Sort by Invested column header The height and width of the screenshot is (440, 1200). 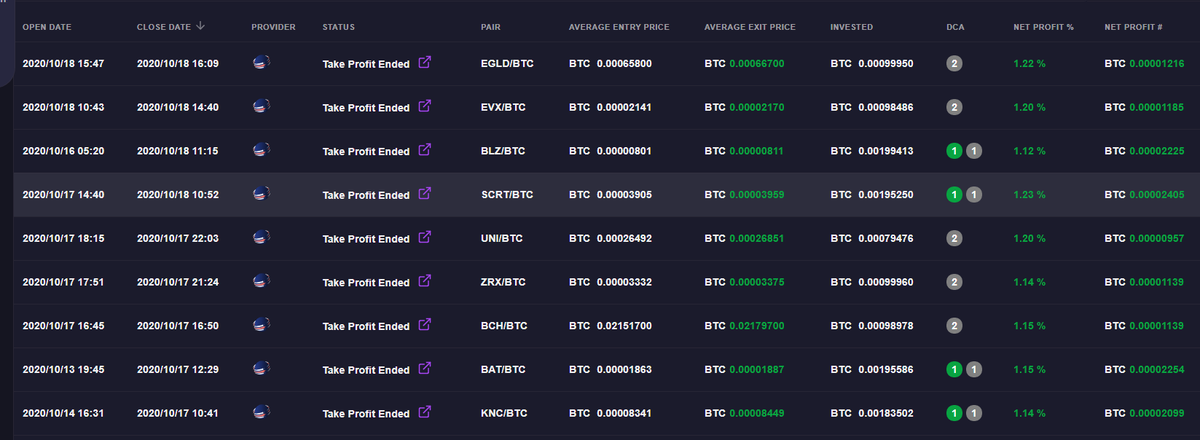[852, 26]
